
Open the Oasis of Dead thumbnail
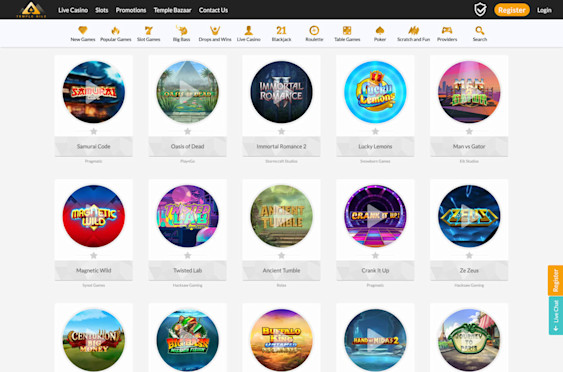point(187,92)
